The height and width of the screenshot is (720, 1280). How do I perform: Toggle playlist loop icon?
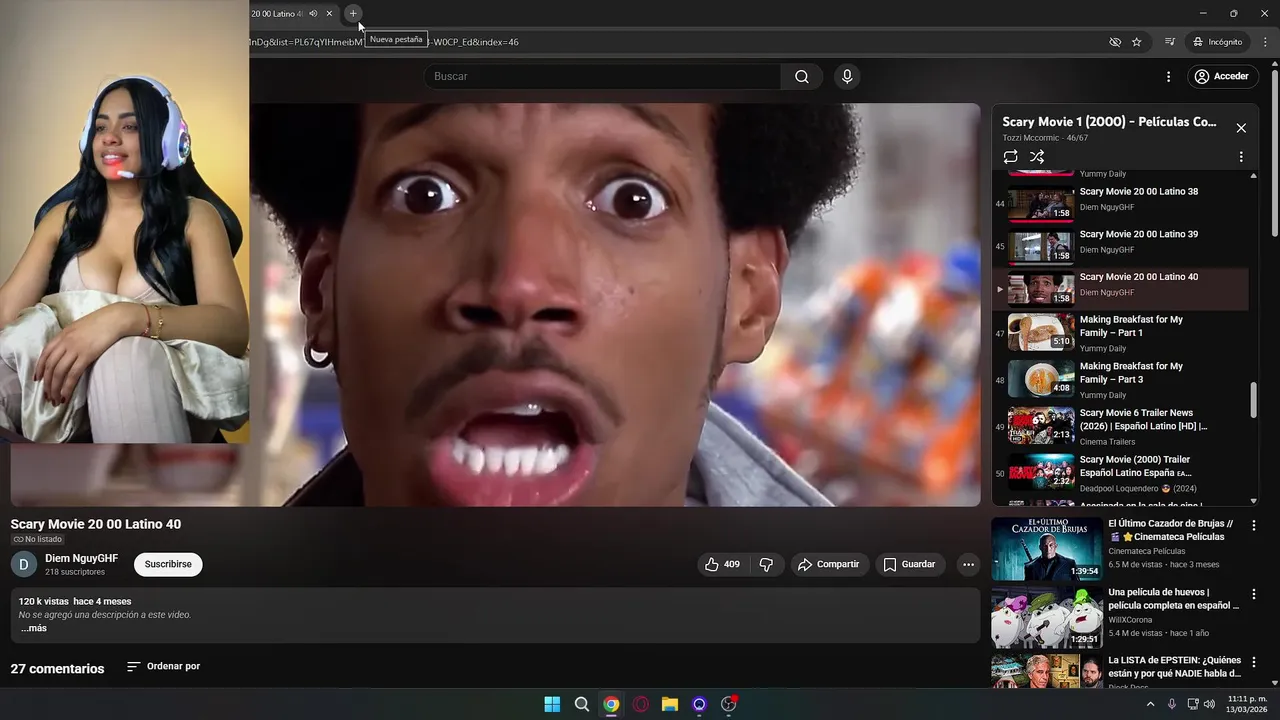[x=1011, y=157]
